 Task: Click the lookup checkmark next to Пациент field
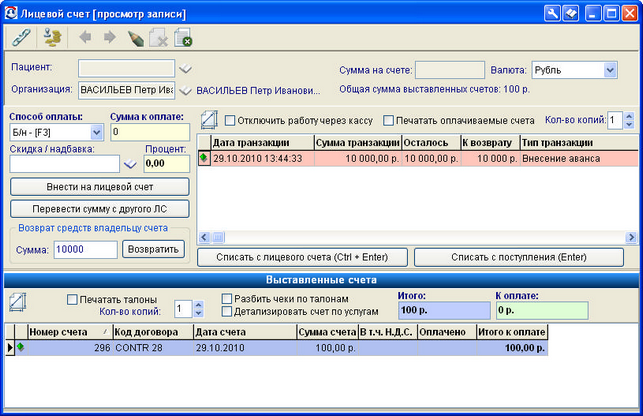tap(186, 69)
